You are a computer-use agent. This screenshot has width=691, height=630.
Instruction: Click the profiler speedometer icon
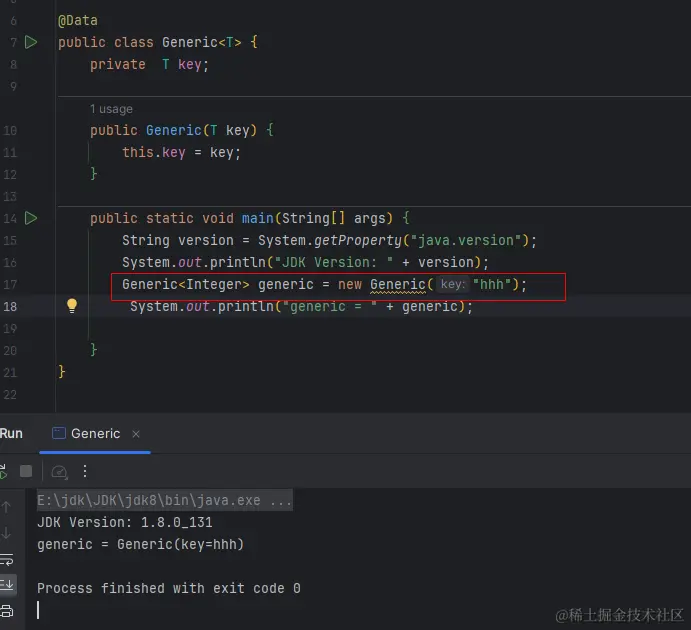pyautogui.click(x=59, y=471)
